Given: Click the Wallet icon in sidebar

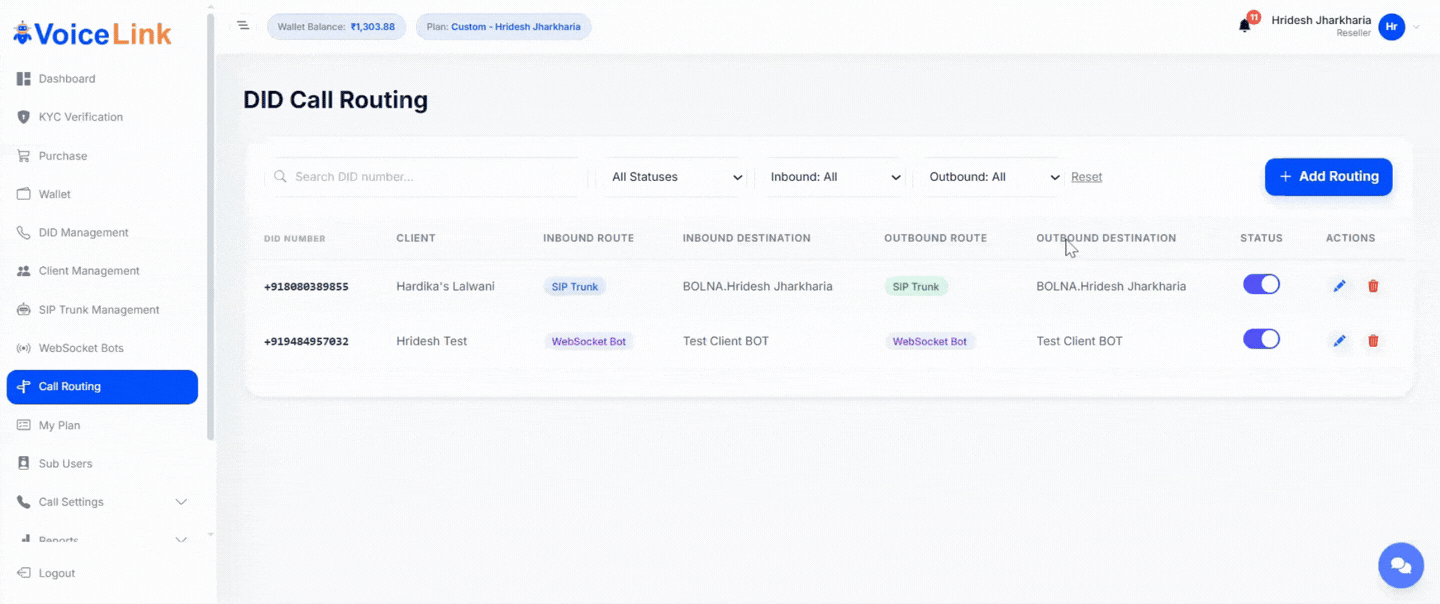Looking at the screenshot, I should pyautogui.click(x=24, y=194).
